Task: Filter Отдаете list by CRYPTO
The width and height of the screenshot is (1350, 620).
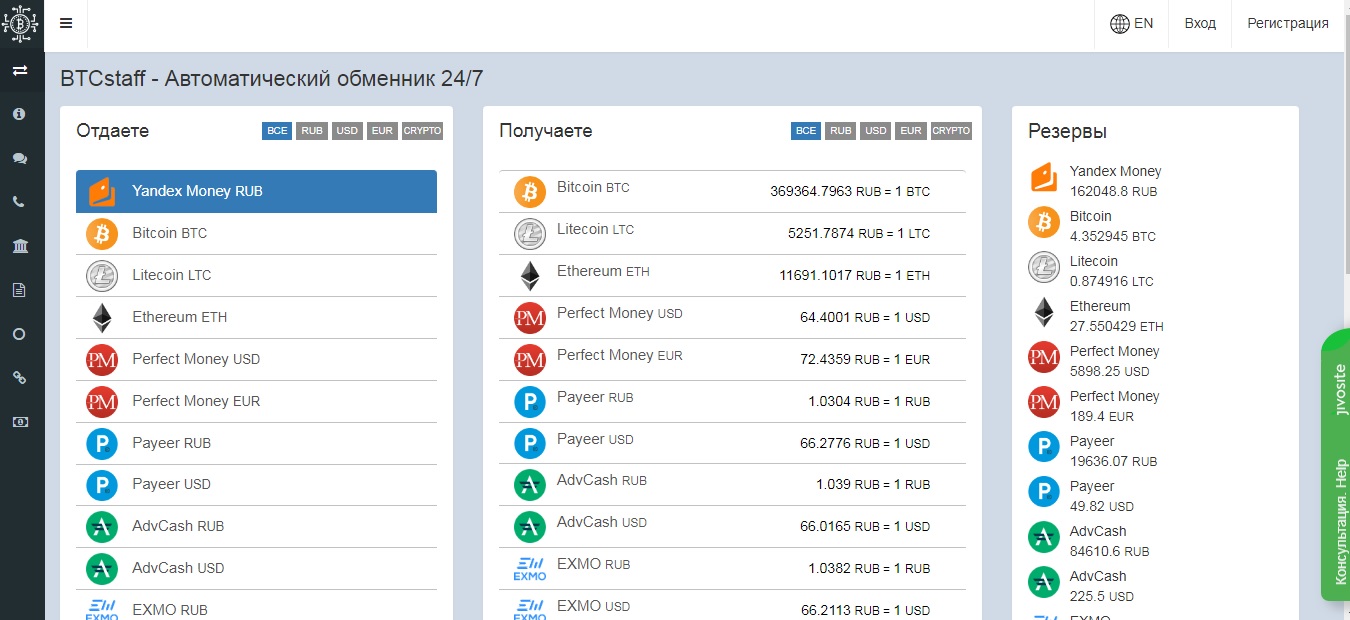Action: click(x=422, y=131)
